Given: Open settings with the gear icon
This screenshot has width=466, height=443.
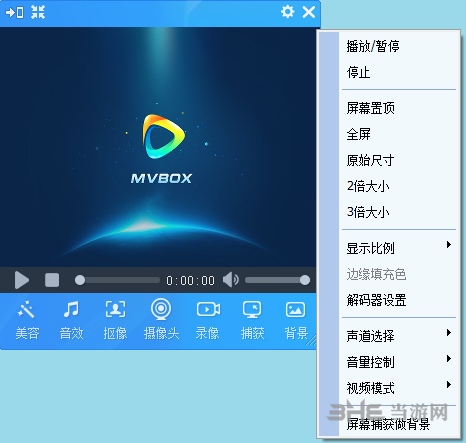Looking at the screenshot, I should click(x=287, y=12).
